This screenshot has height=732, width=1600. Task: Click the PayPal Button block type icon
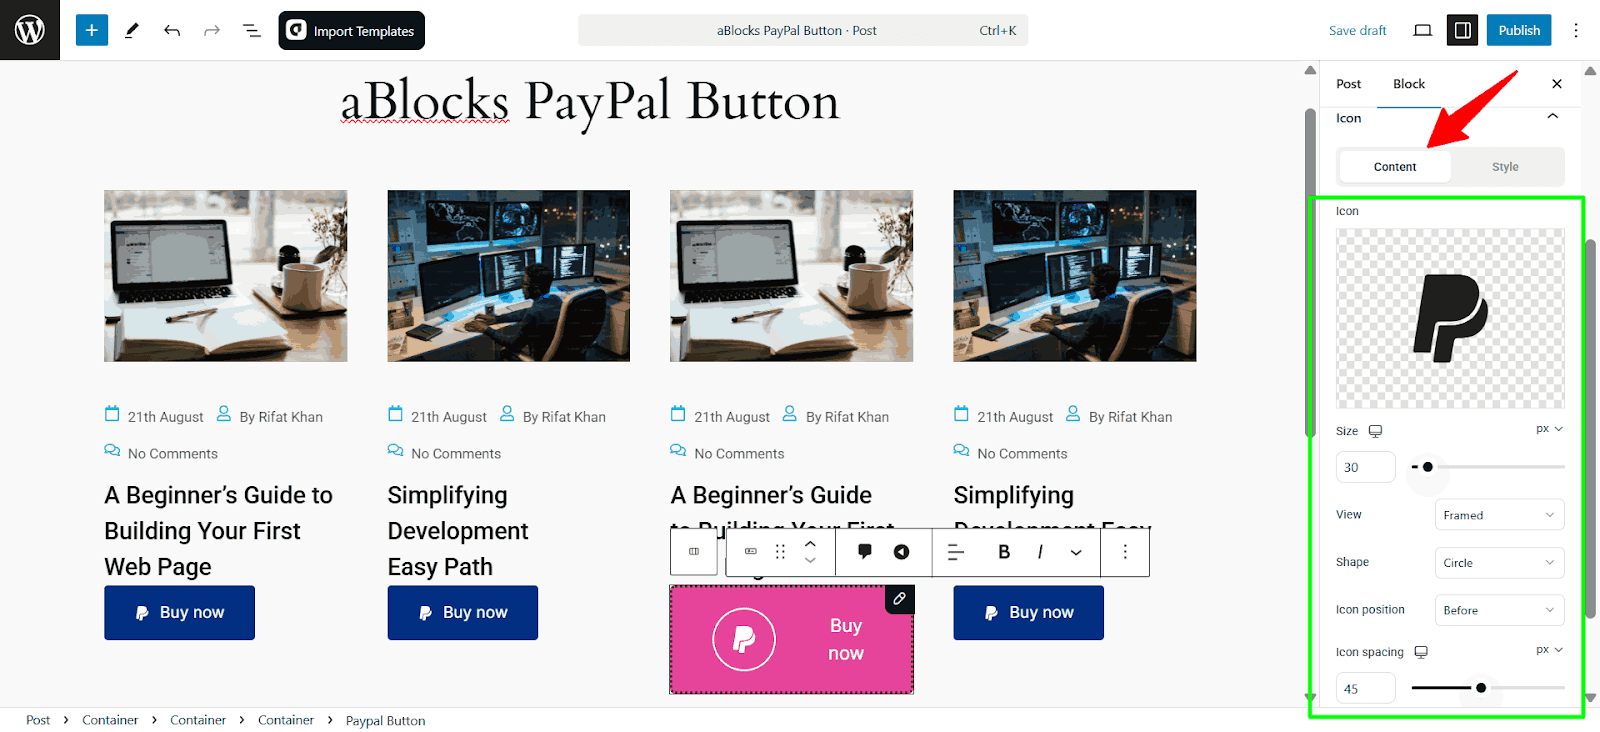coord(751,552)
